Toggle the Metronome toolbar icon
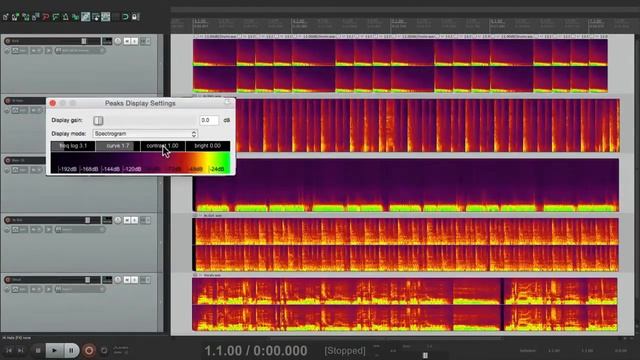640x360 pixels. (65, 17)
